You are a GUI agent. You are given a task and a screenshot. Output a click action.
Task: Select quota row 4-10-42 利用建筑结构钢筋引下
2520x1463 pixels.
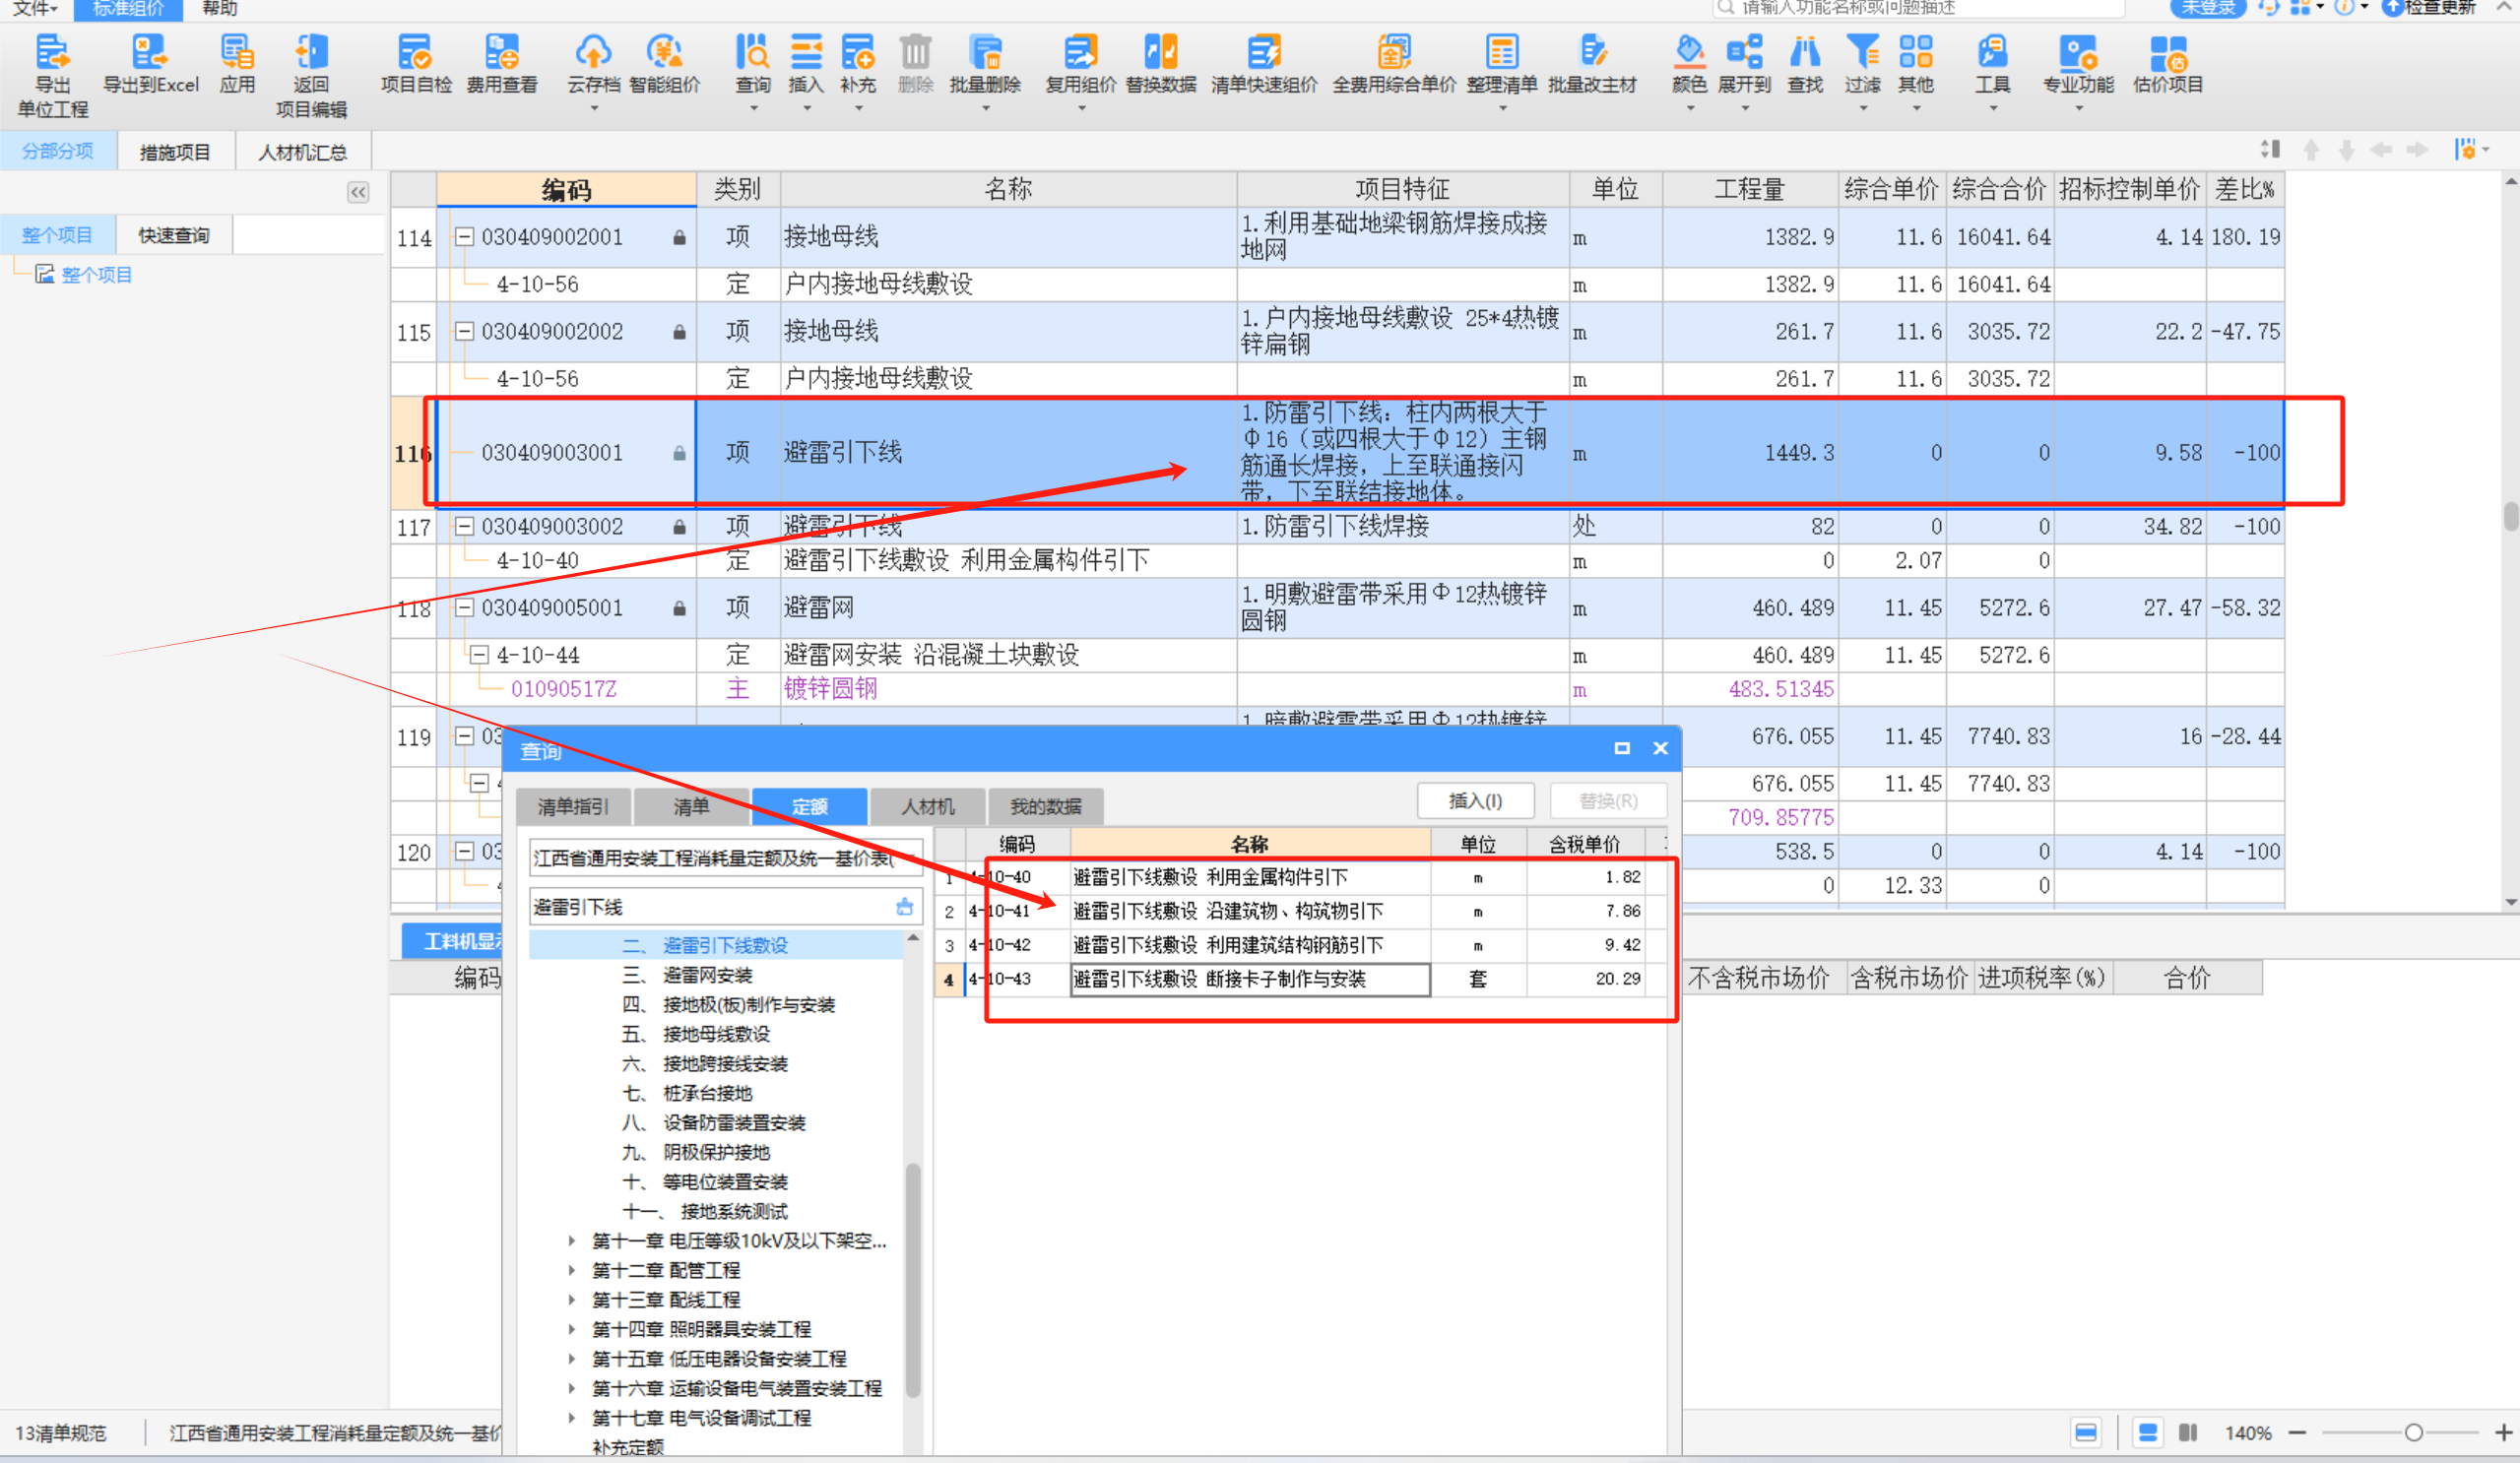click(x=1300, y=945)
